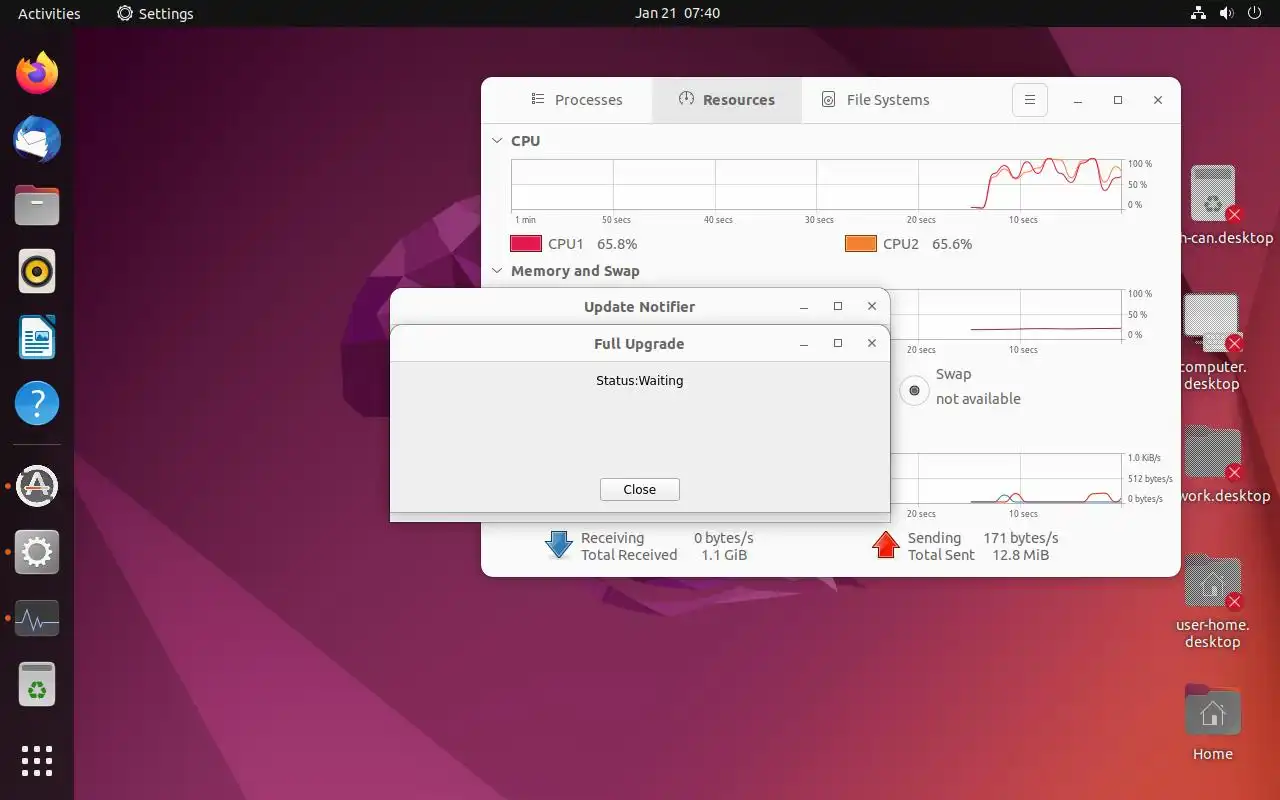
Task: Close the Full Upgrade window
Action: point(872,343)
